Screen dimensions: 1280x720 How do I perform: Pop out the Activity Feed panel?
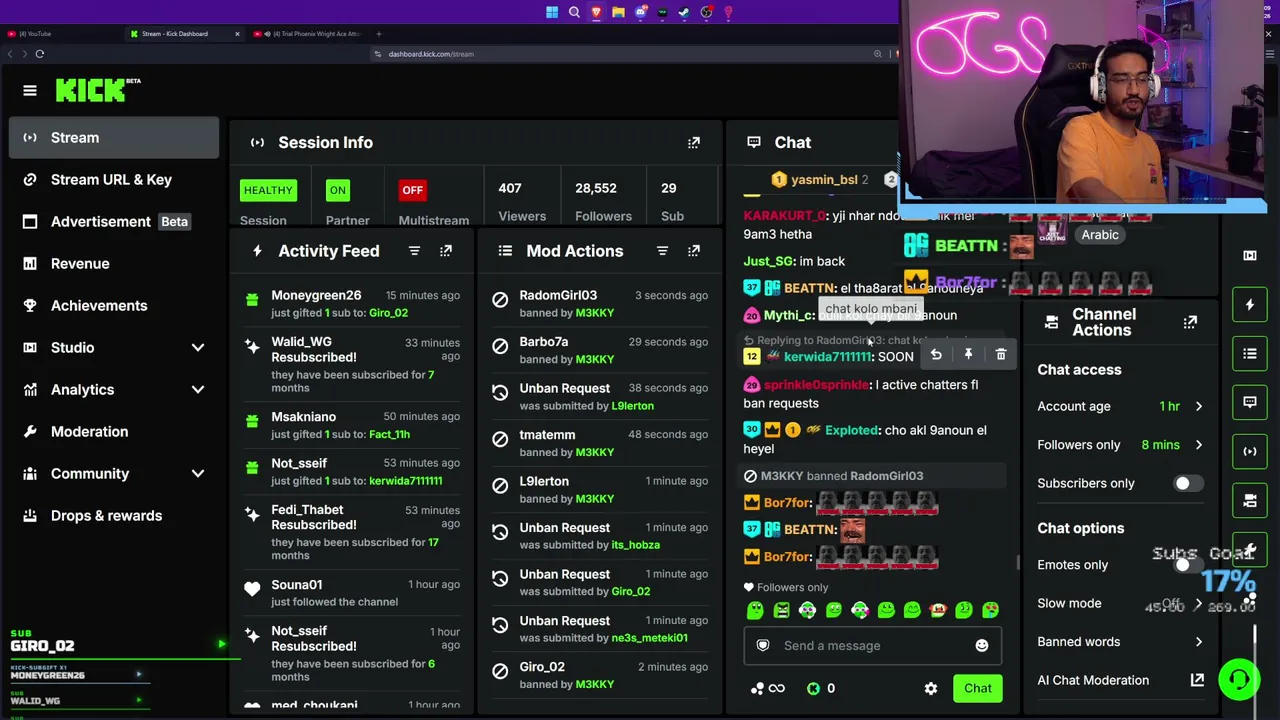(x=446, y=251)
